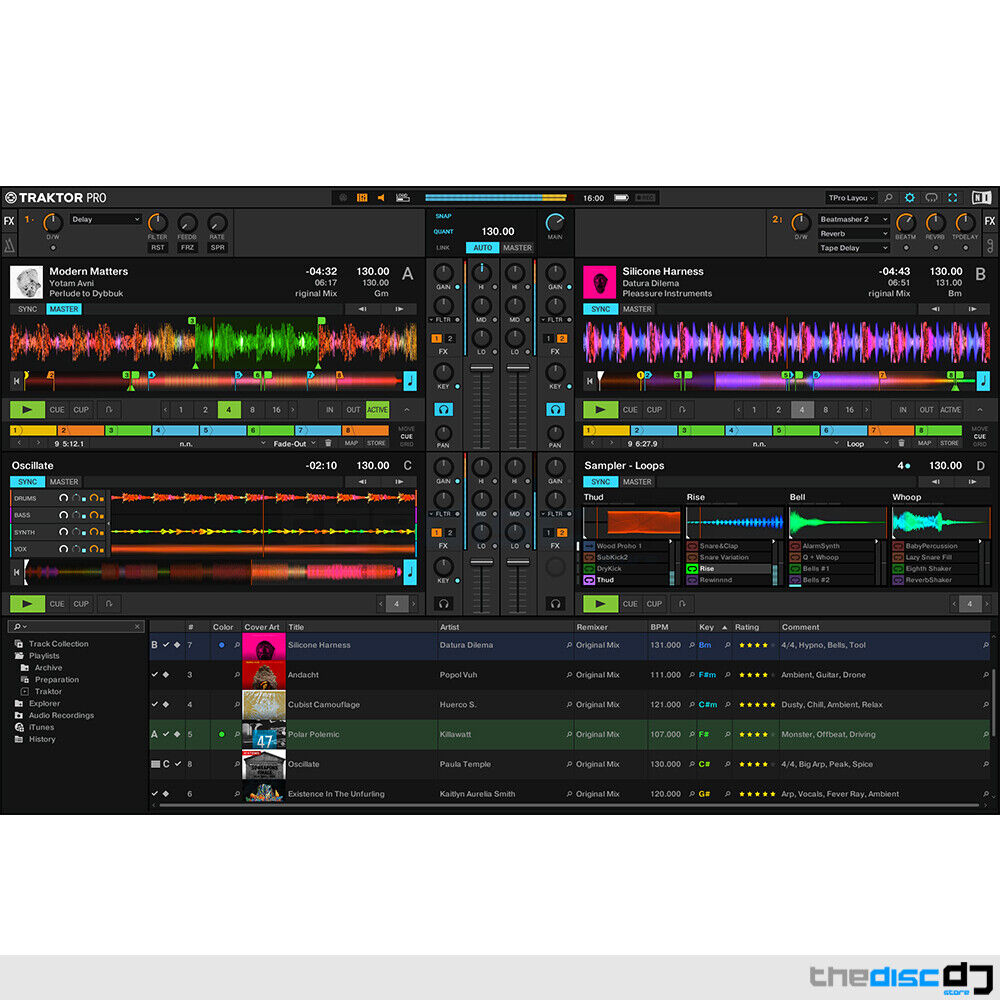Image resolution: width=1000 pixels, height=1000 pixels.
Task: Click the browser search field
Action: (77, 627)
